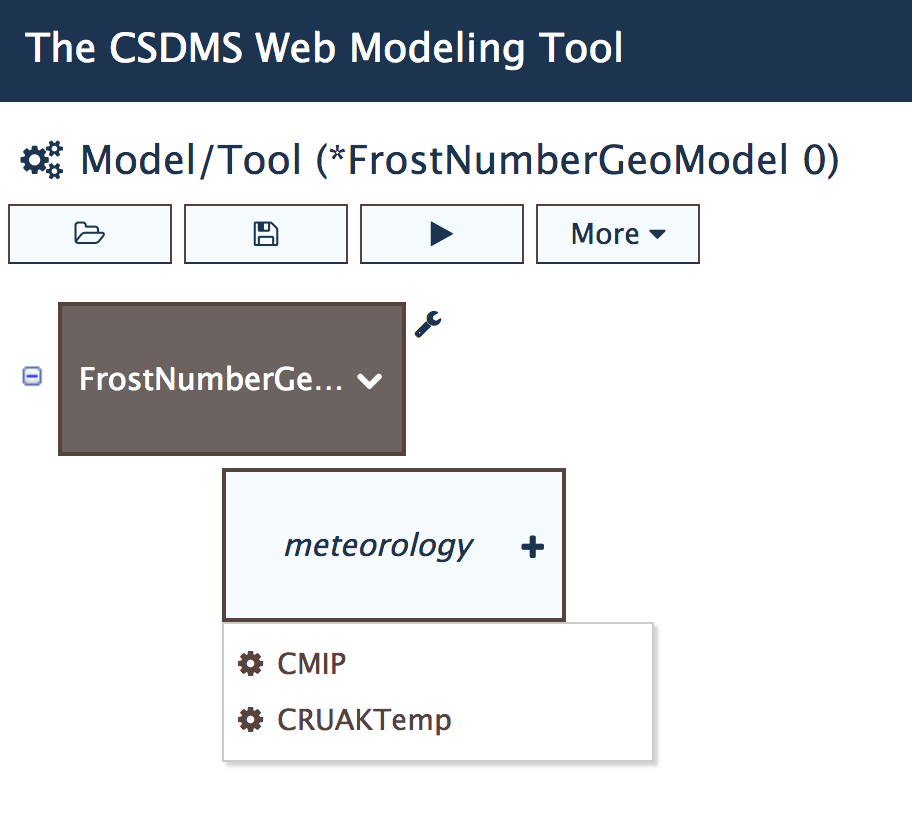Click the meteorology port box
The image size is (912, 816).
(x=394, y=545)
